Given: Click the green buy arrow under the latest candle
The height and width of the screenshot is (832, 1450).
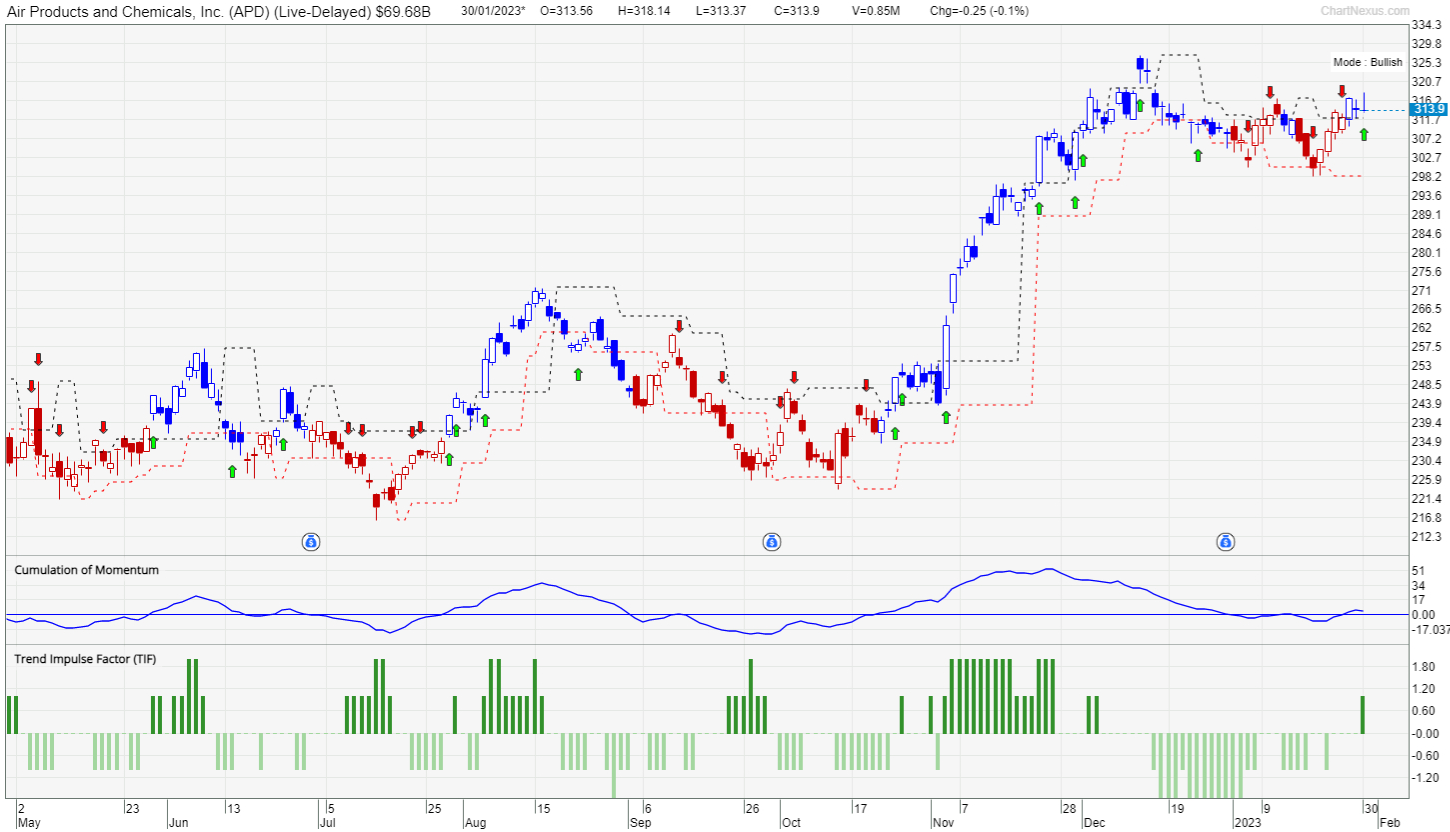Looking at the screenshot, I should point(1364,134).
